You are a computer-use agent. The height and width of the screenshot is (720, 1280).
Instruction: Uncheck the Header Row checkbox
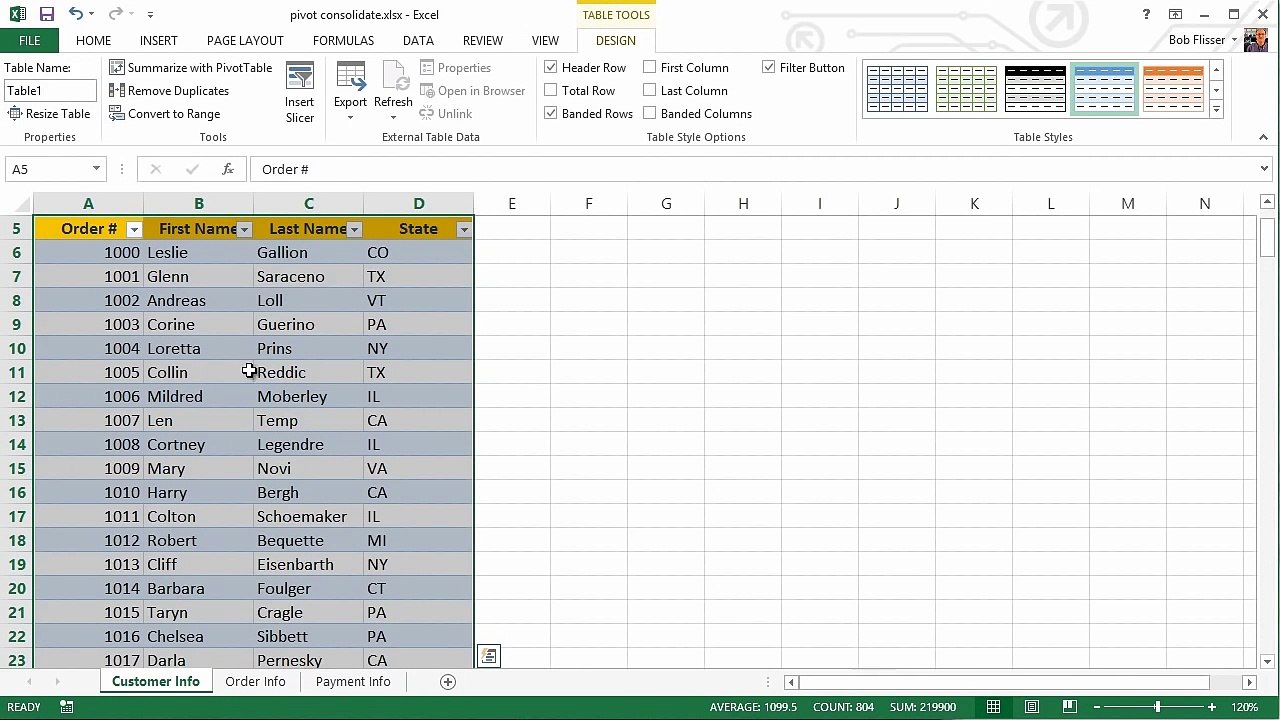[551, 67]
